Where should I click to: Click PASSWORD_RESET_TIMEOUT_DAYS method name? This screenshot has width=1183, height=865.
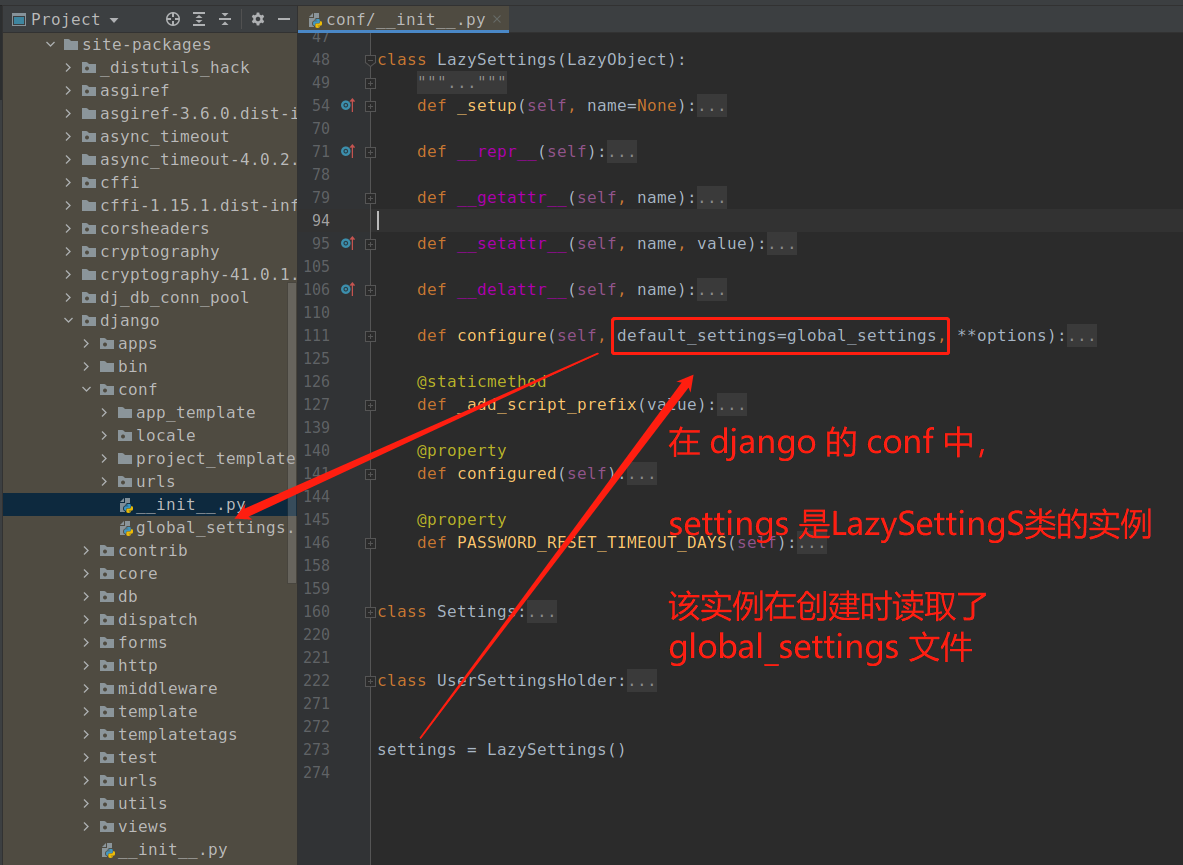click(x=592, y=542)
